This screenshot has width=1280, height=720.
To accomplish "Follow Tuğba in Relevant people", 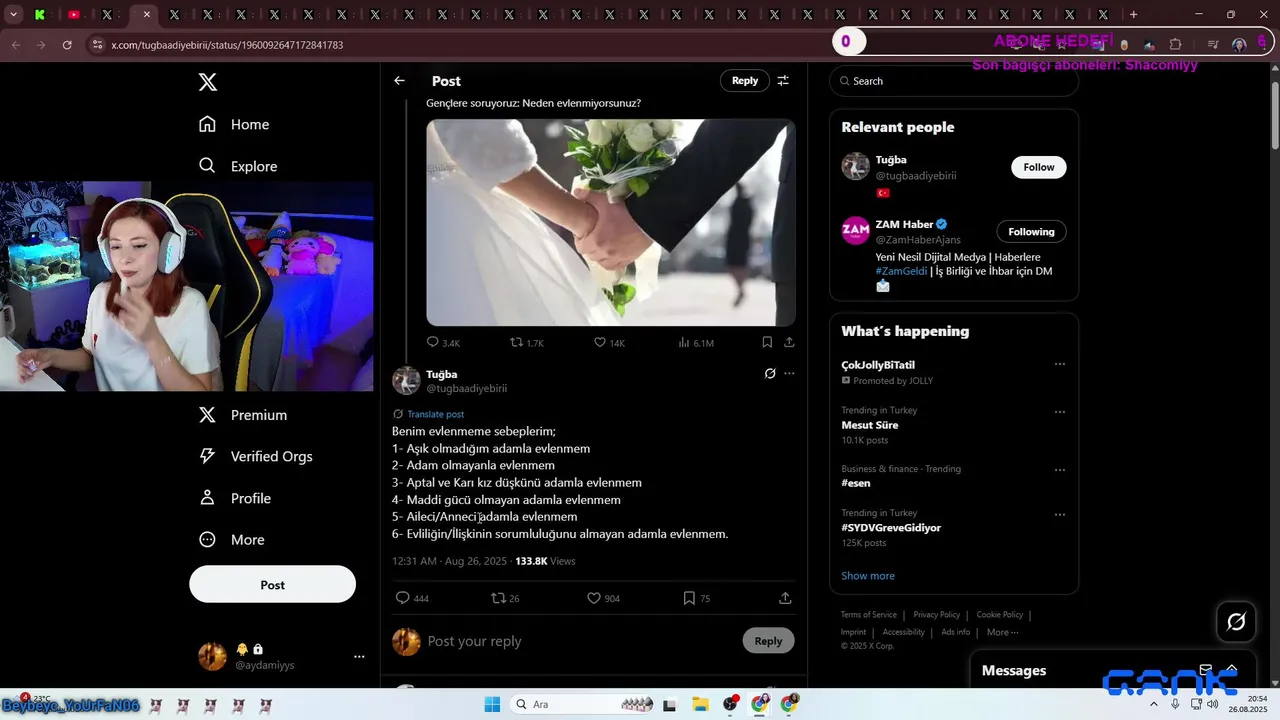I will [x=1038, y=167].
